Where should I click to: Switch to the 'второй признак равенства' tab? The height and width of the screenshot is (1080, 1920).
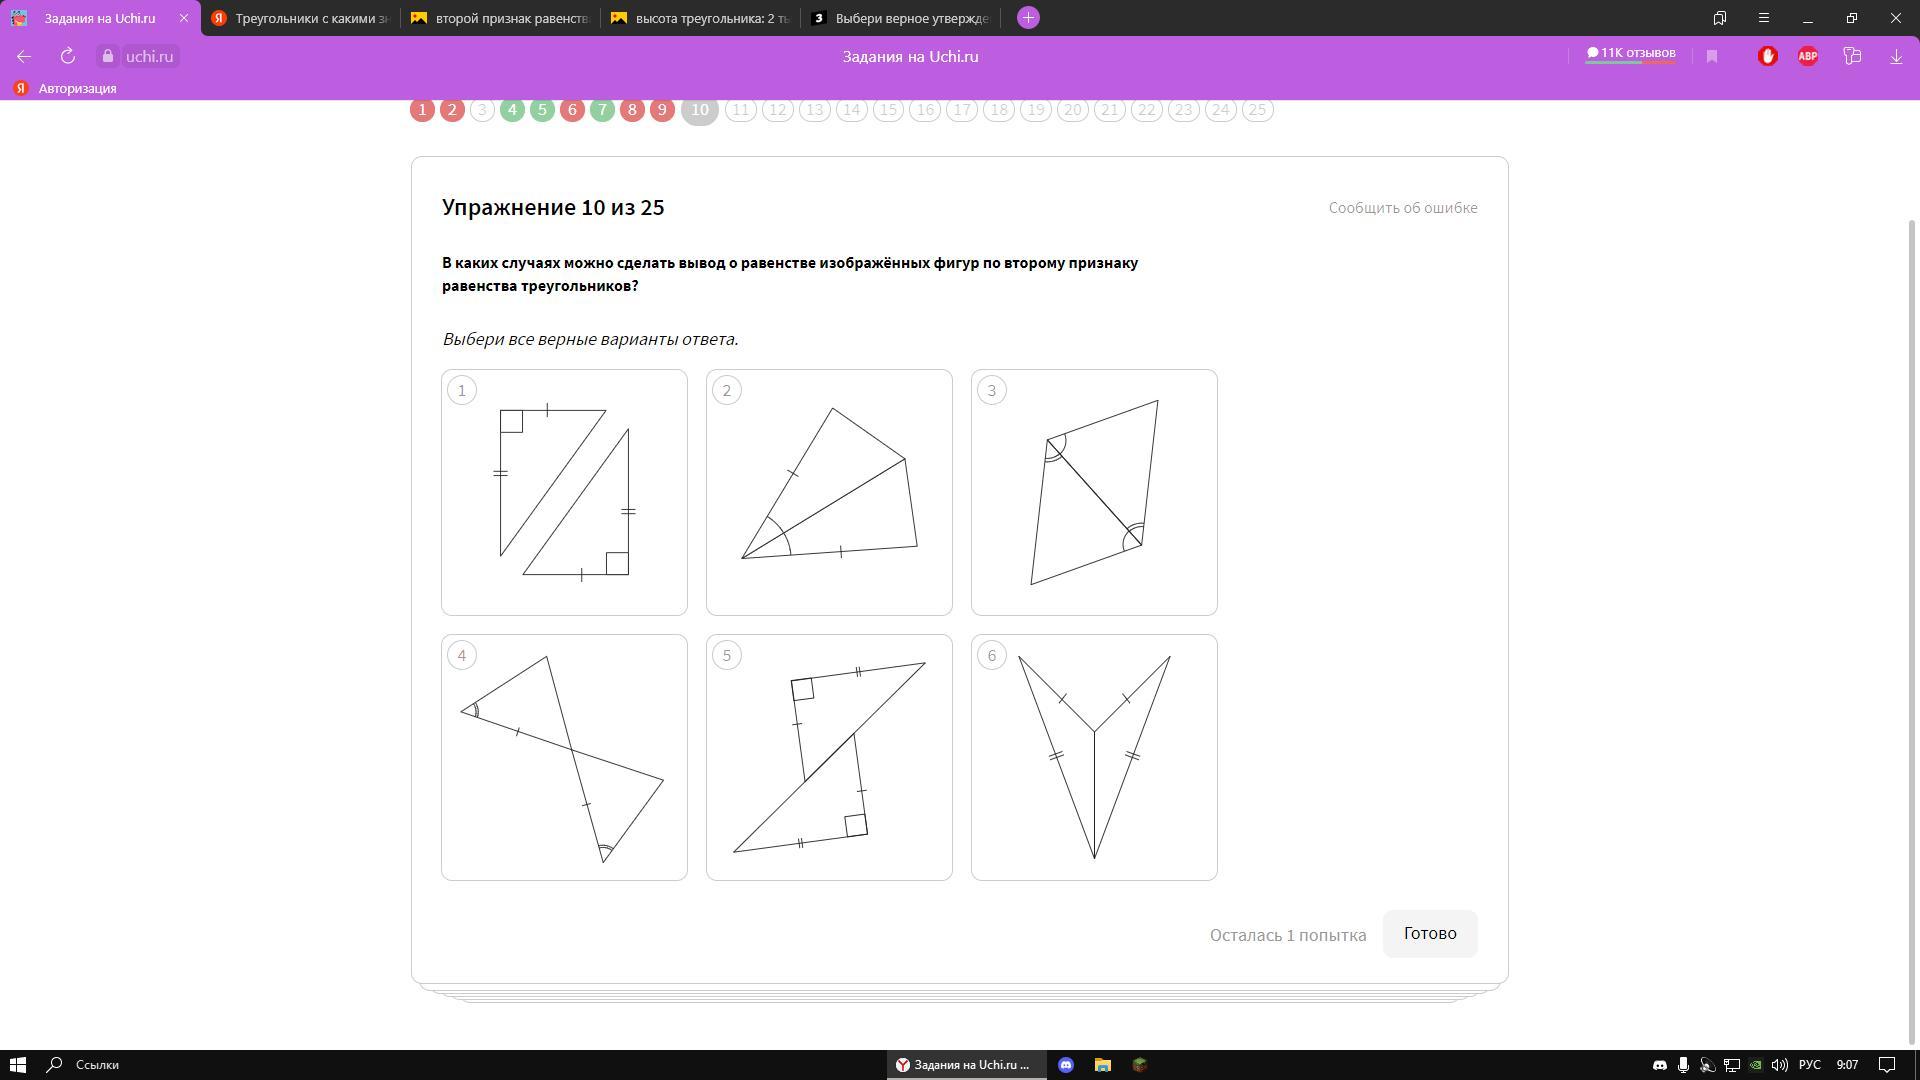pyautogui.click(x=500, y=18)
